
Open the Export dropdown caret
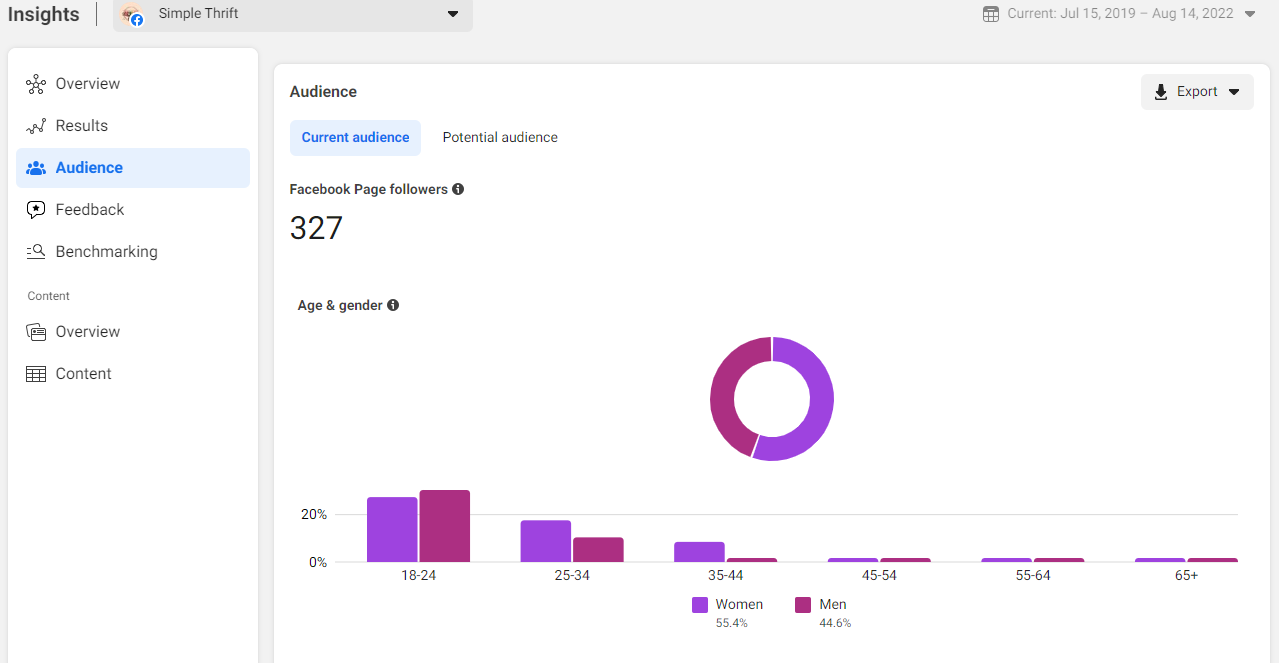point(1234,92)
